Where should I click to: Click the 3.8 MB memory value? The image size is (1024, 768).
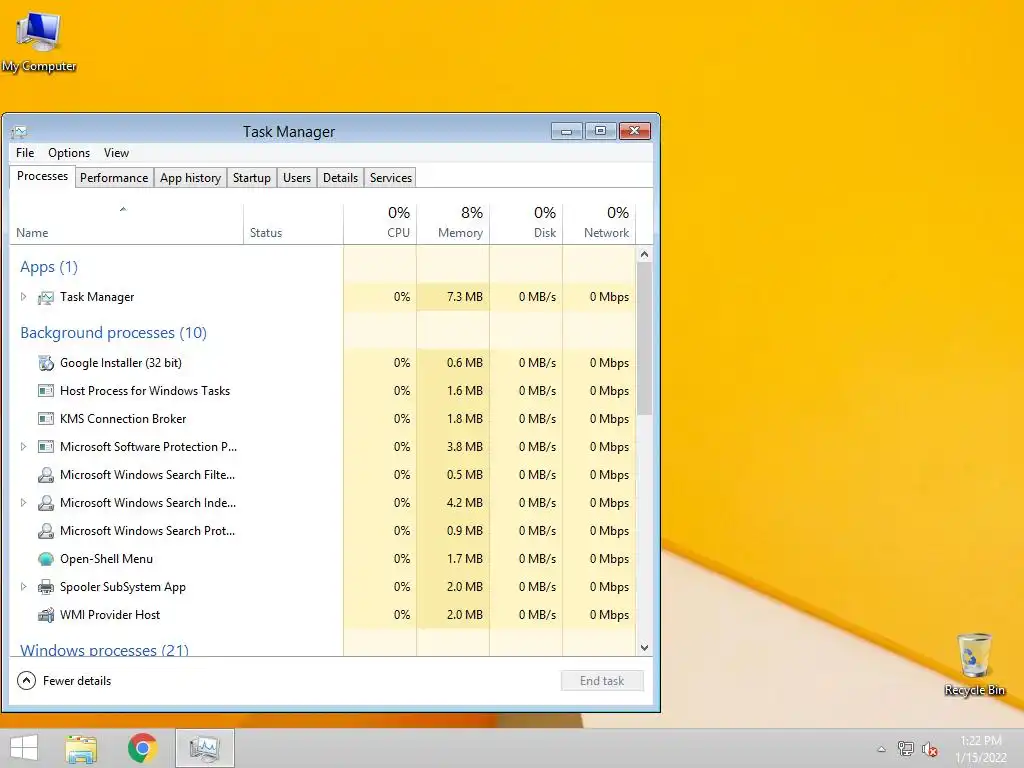[465, 447]
